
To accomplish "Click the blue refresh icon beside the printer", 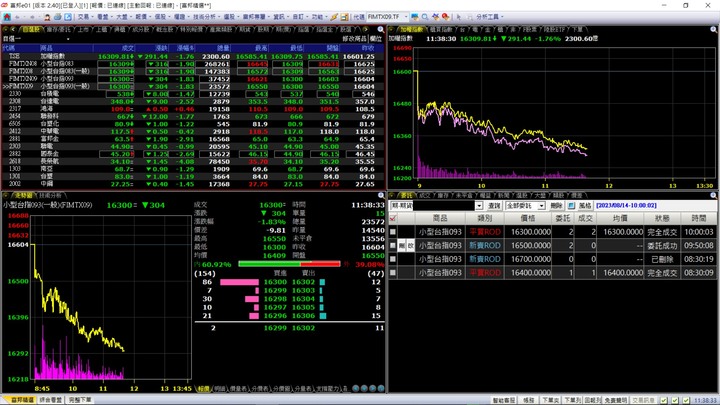I will pyautogui.click(x=68, y=17).
